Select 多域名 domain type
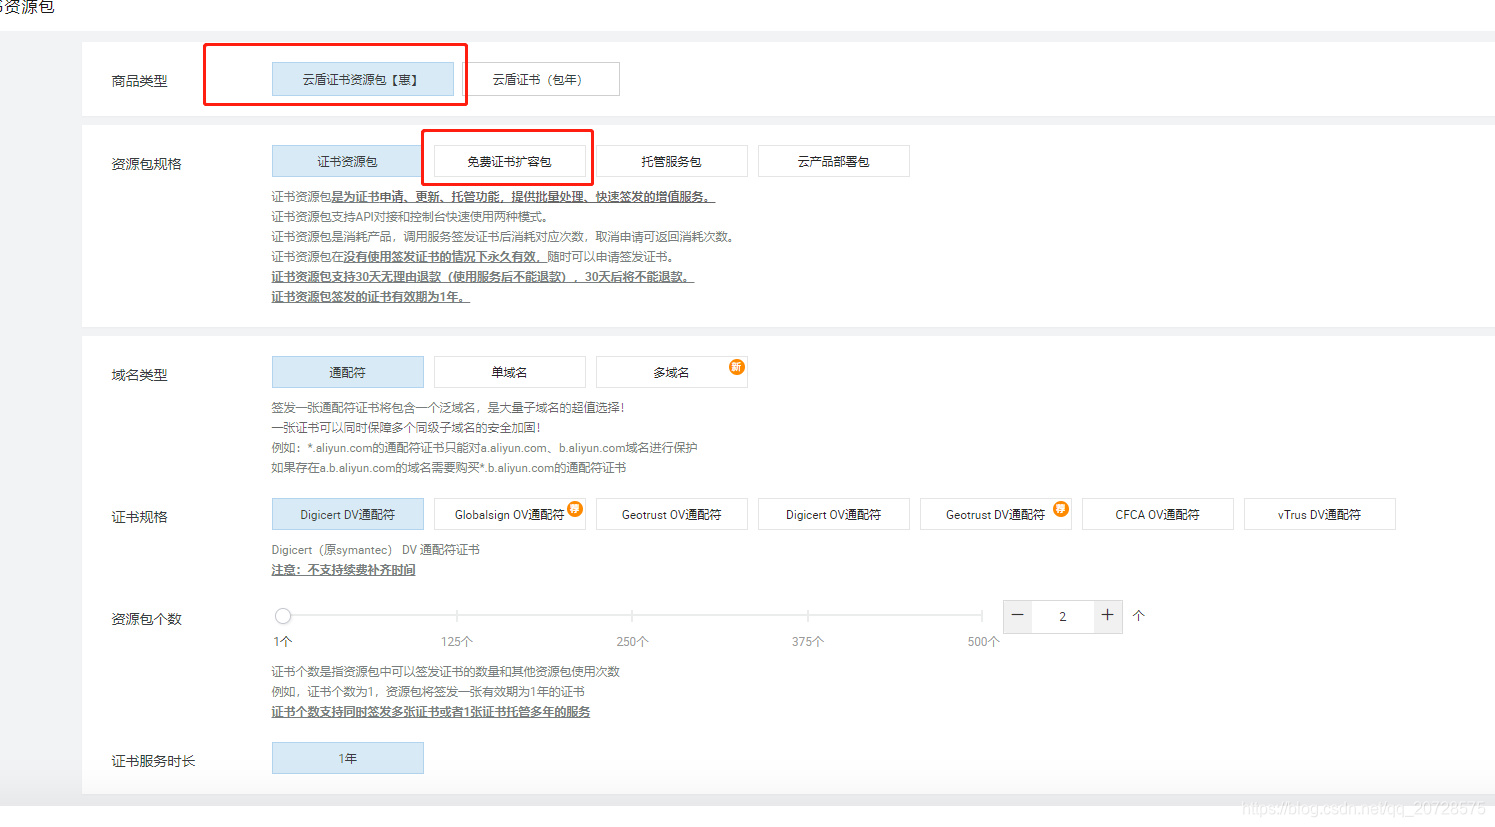The width and height of the screenshot is (1495, 827). [x=671, y=372]
